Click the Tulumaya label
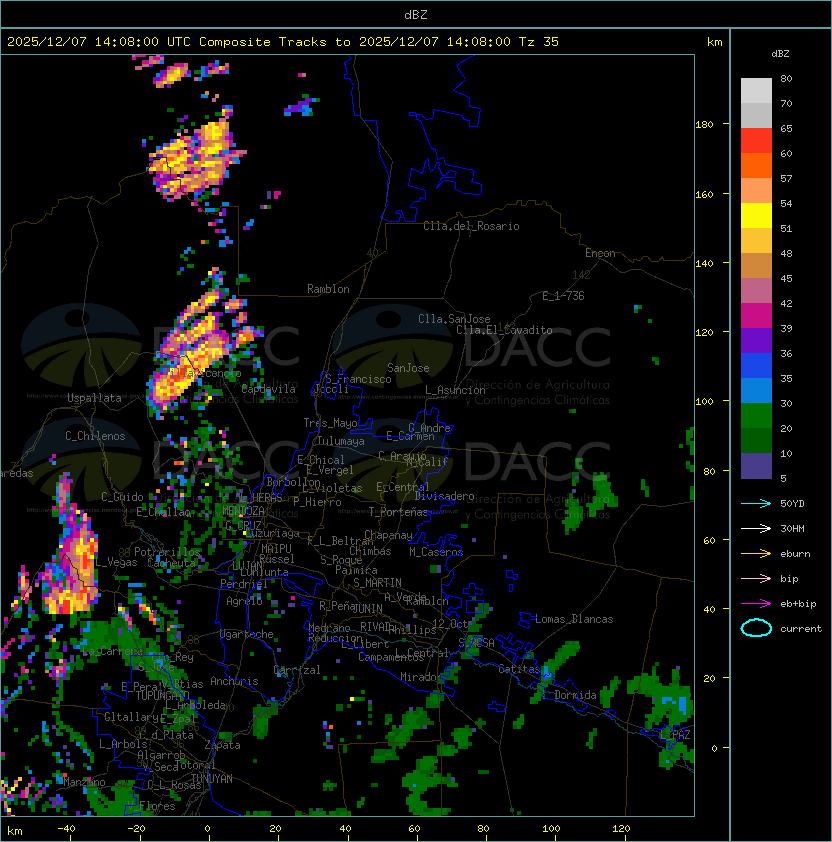This screenshot has height=842, width=832. [341, 441]
